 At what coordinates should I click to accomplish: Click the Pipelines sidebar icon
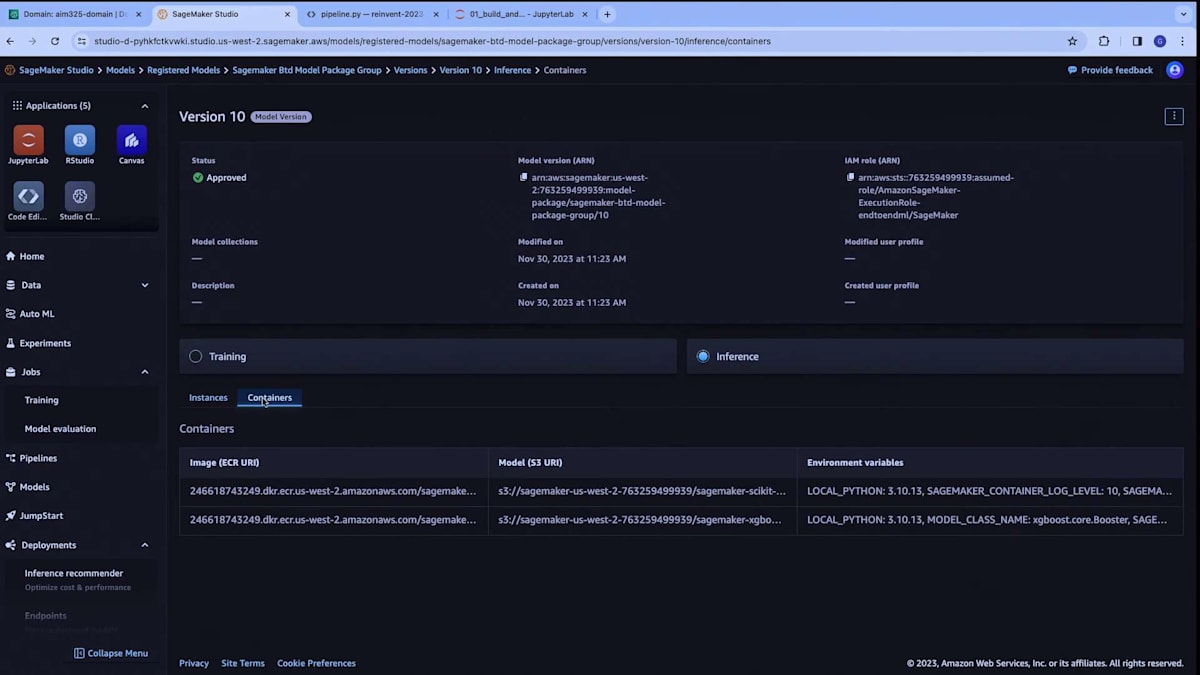click(x=11, y=458)
